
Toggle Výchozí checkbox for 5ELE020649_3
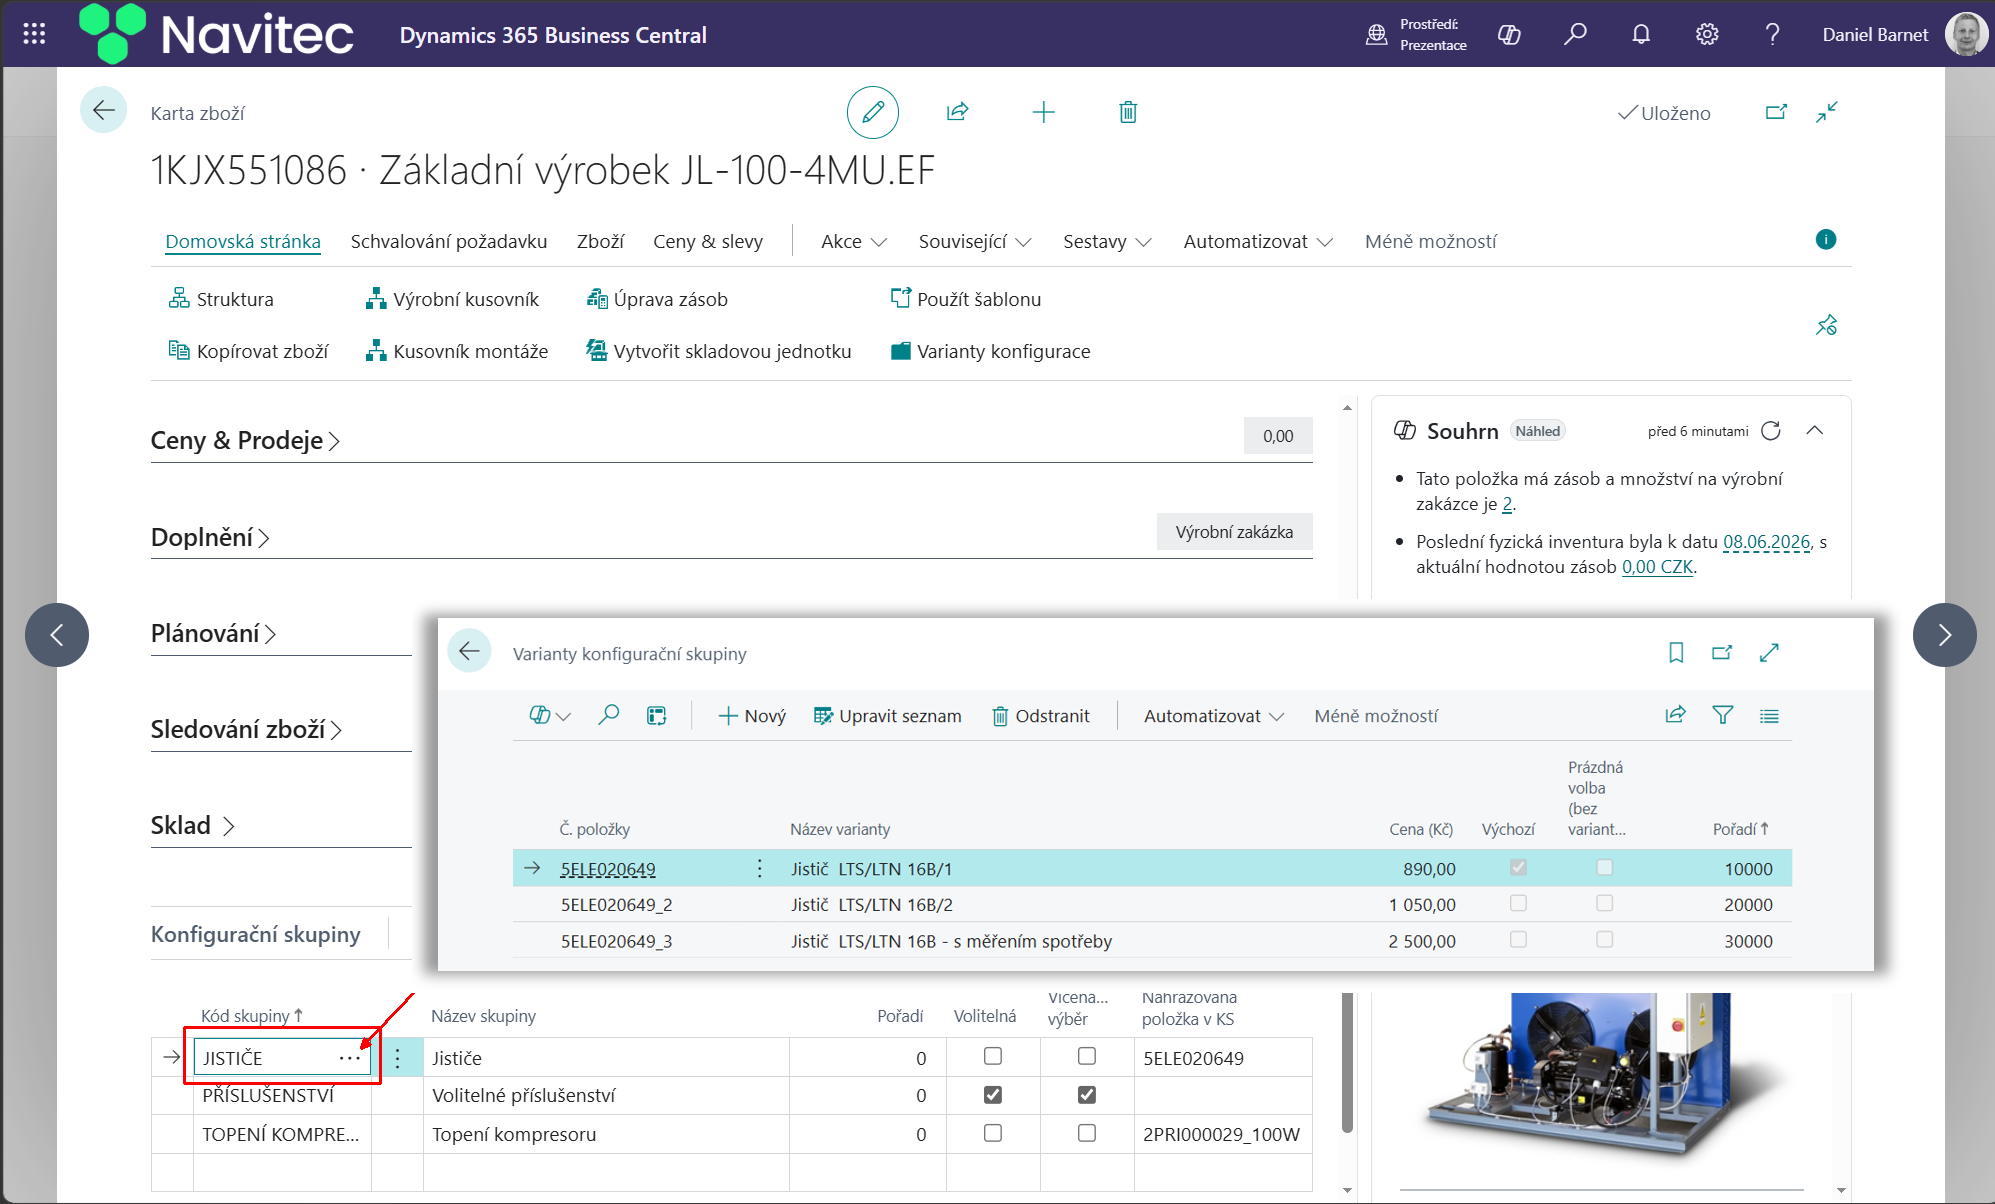1518,940
